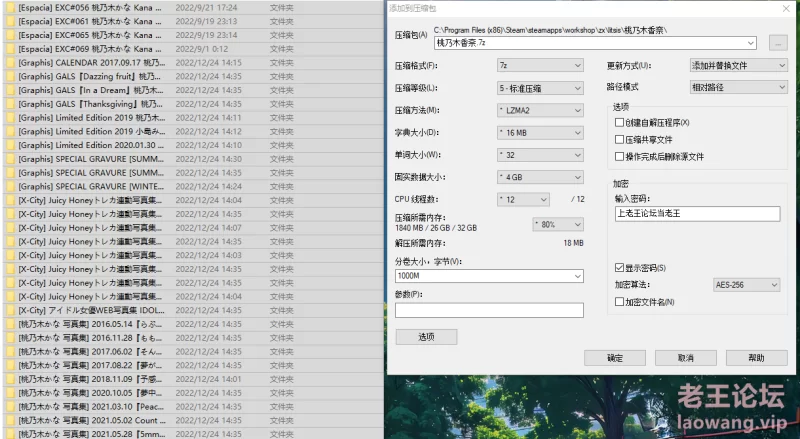Viewport: 800px width, 439px height.
Task: Click folder icon of [Espacia] EXC#056 row
Action: 10,8
